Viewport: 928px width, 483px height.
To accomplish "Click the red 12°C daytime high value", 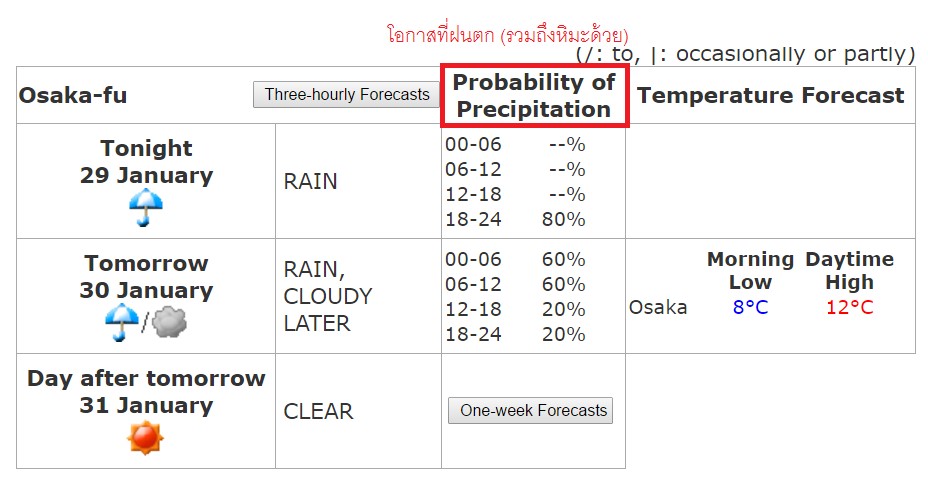I will 850,307.
